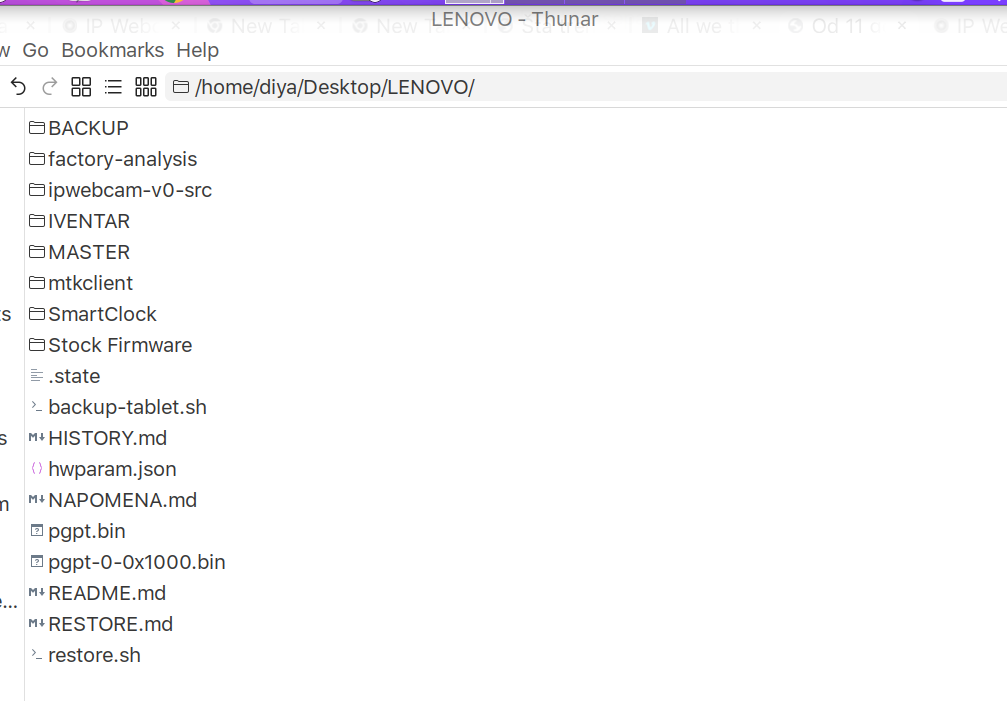Click the back navigation arrow
1007x701 pixels.
coord(18,87)
